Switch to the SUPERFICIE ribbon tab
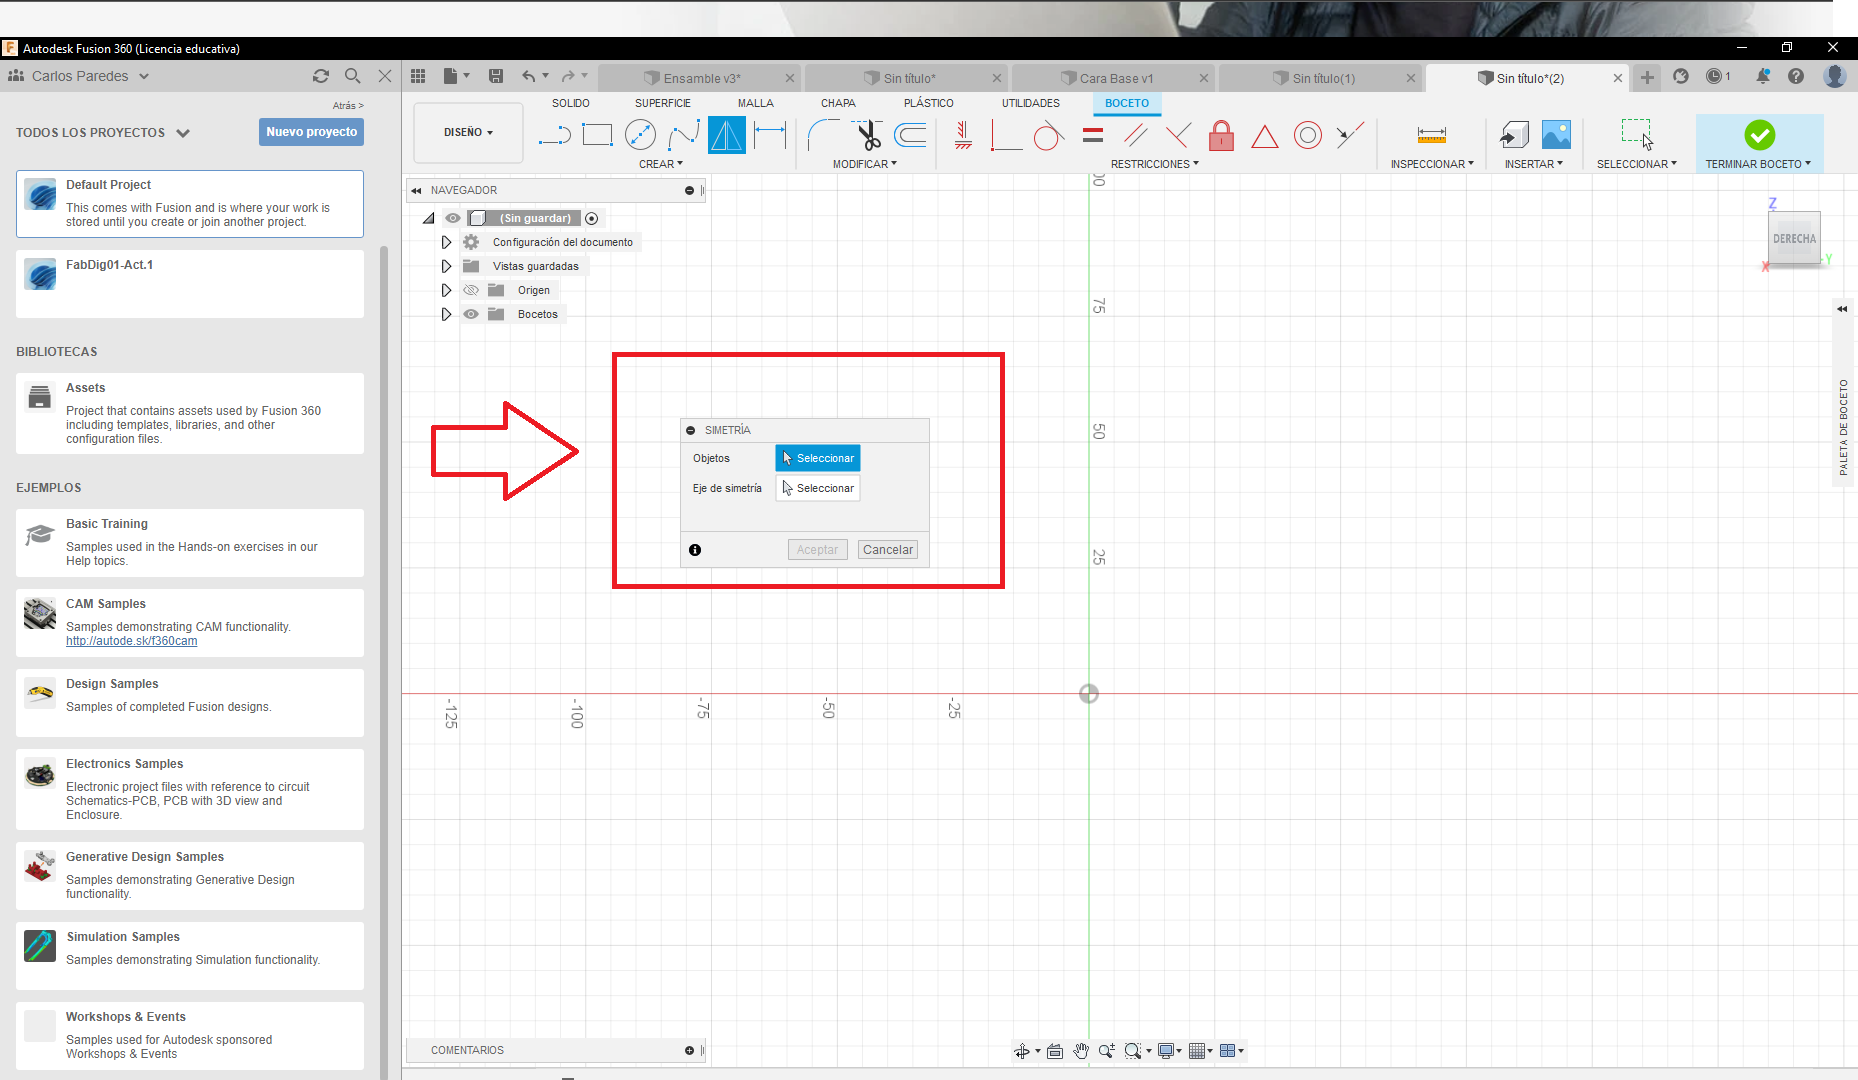Viewport: 1858px width, 1080px height. [x=663, y=103]
